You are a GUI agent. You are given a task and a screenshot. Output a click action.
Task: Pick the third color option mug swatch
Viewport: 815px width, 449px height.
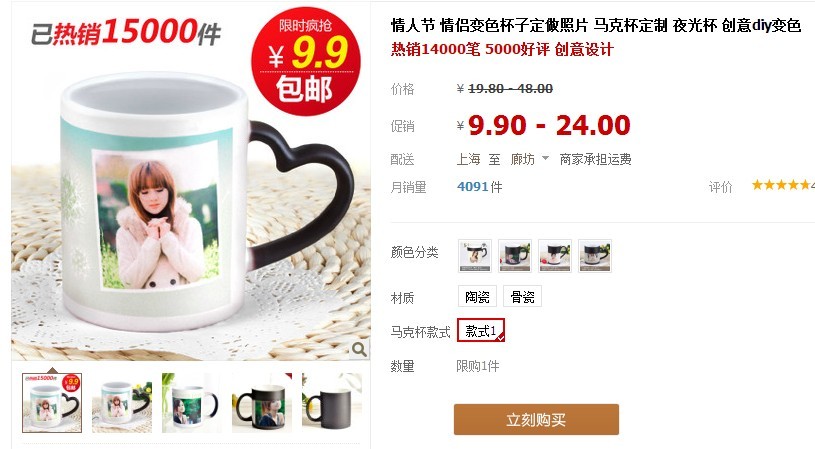coord(555,256)
